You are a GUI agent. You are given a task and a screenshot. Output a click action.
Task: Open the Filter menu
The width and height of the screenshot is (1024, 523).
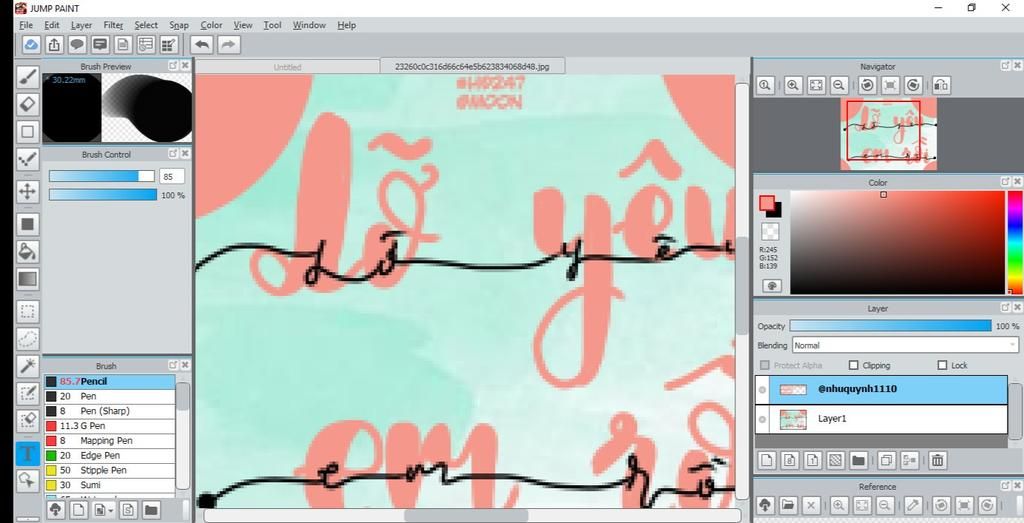click(x=114, y=25)
